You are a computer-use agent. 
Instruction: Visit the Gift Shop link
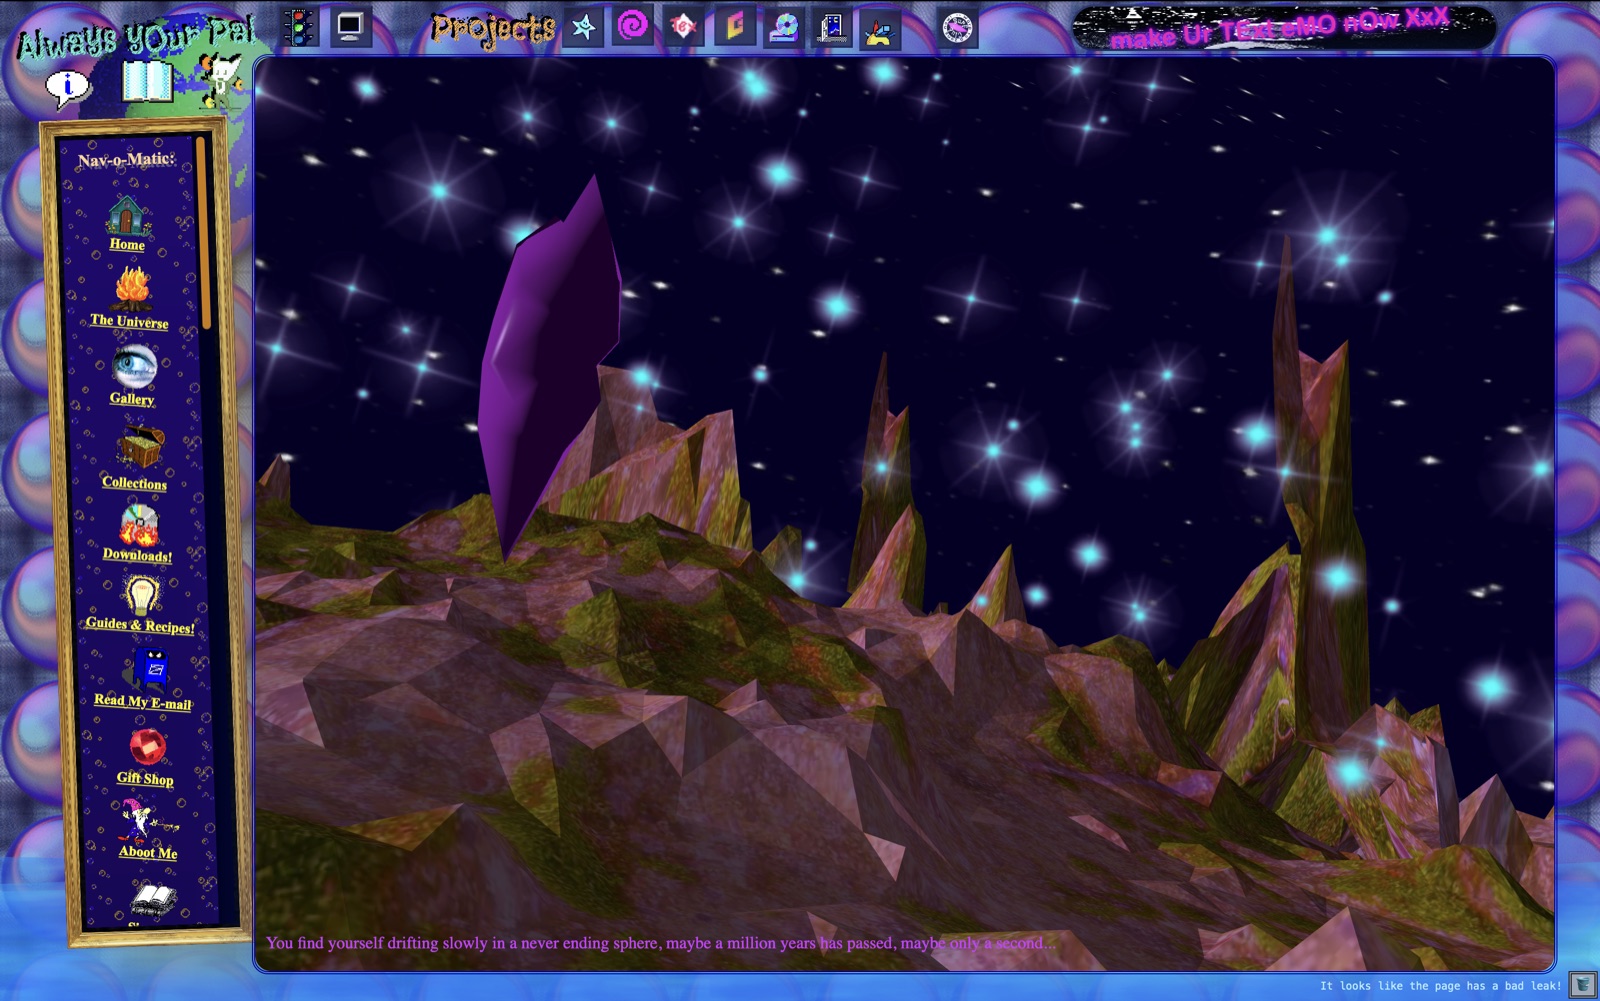click(145, 778)
